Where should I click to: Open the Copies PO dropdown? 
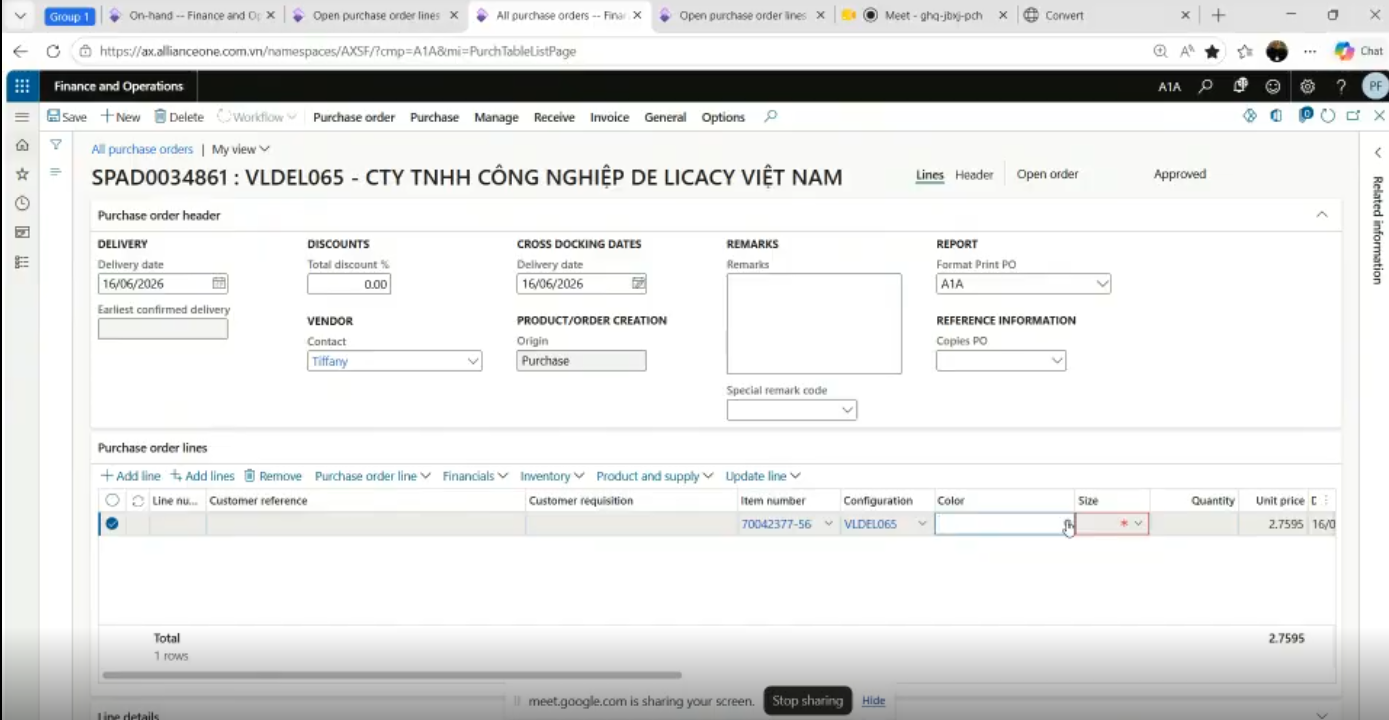1057,361
